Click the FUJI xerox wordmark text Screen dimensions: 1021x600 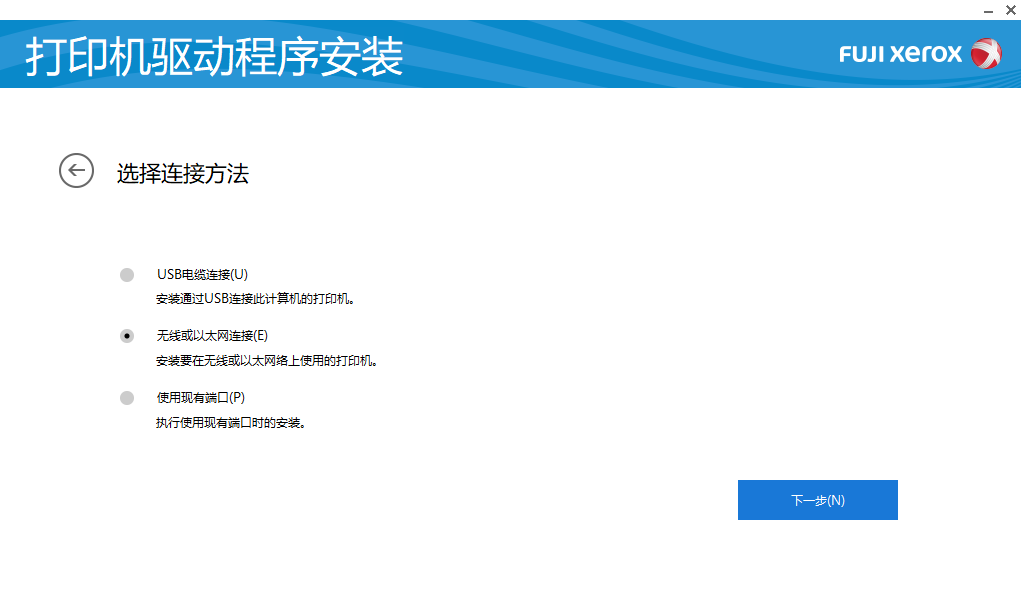tap(900, 54)
